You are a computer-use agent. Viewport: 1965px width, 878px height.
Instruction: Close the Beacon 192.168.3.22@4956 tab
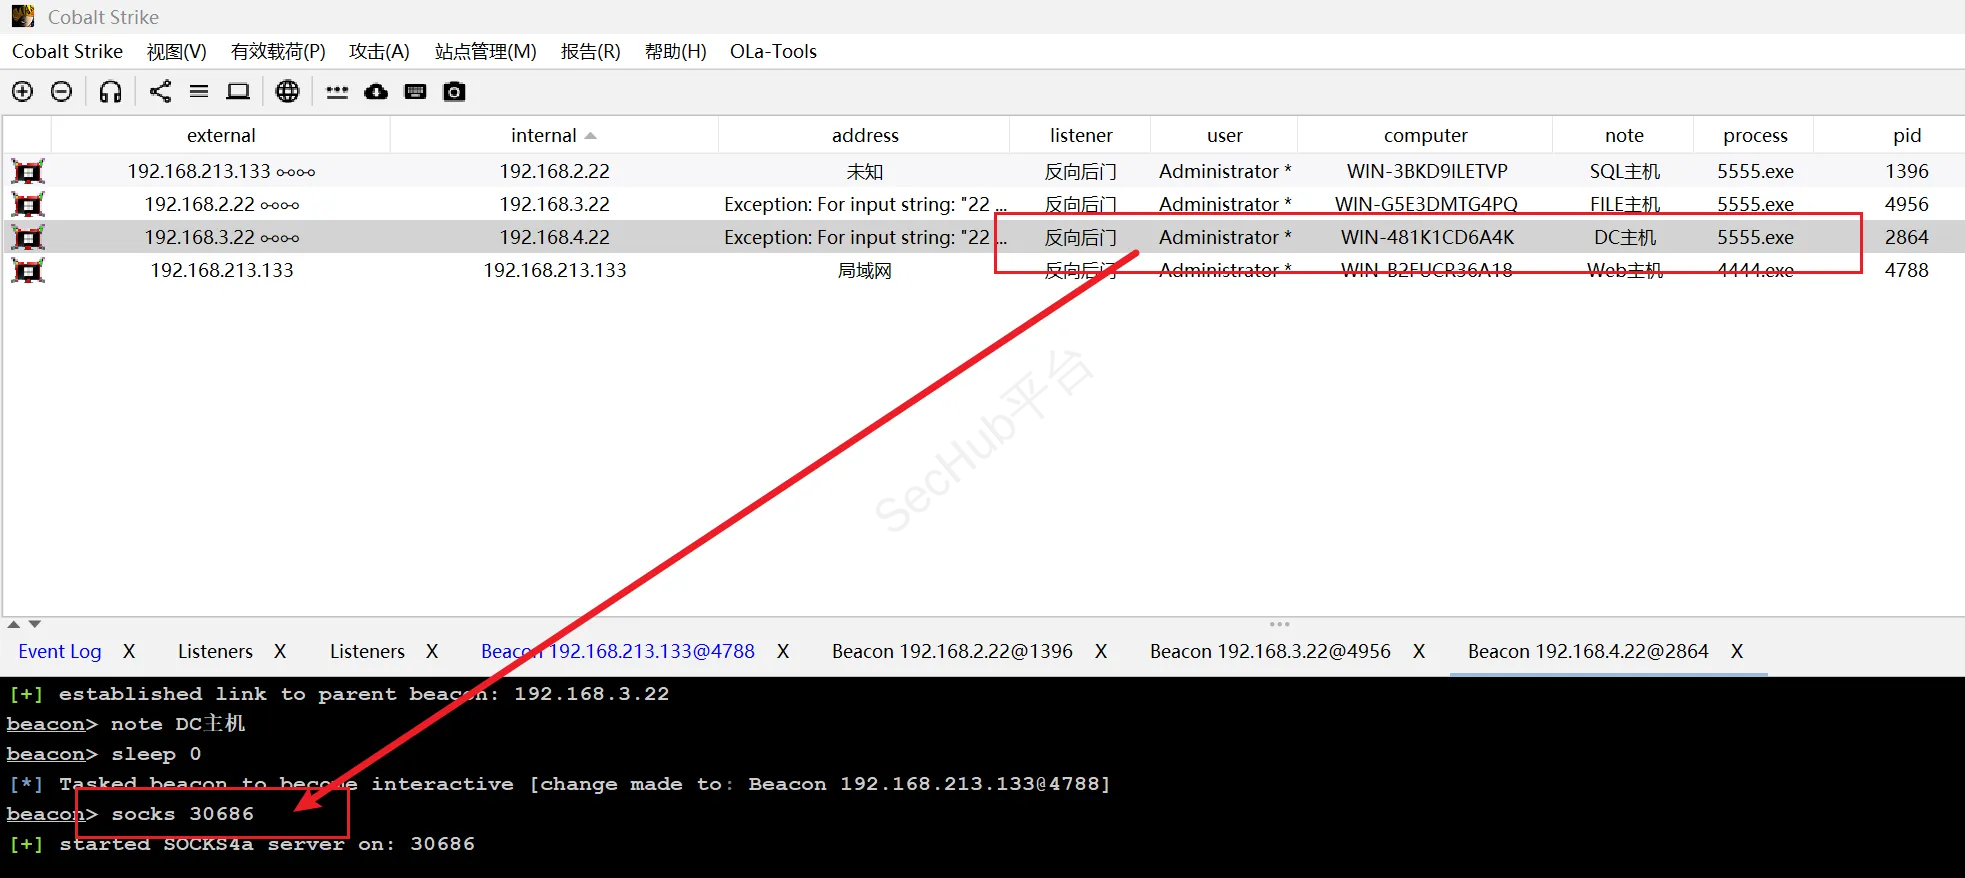coord(1419,651)
